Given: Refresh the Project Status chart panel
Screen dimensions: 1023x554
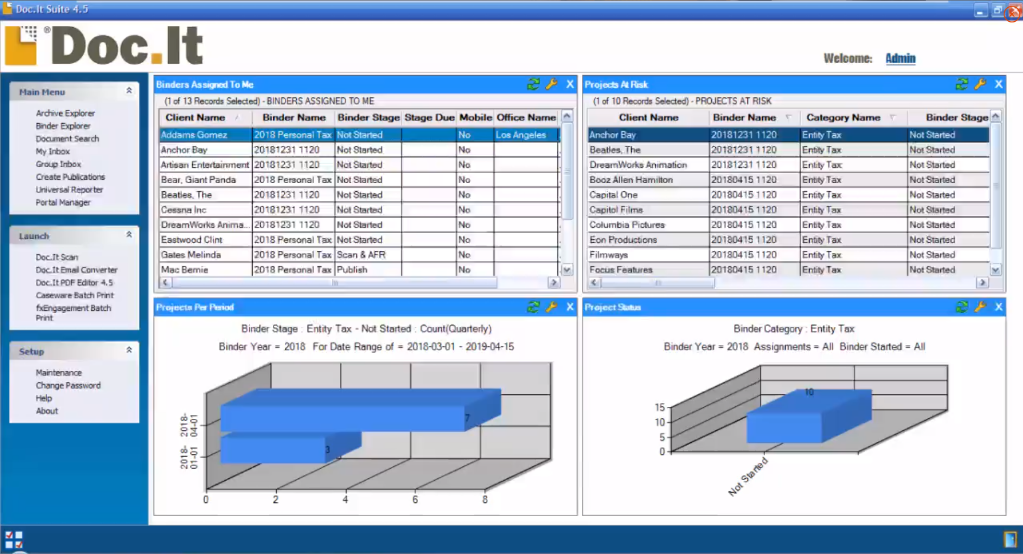Looking at the screenshot, I should [x=962, y=307].
